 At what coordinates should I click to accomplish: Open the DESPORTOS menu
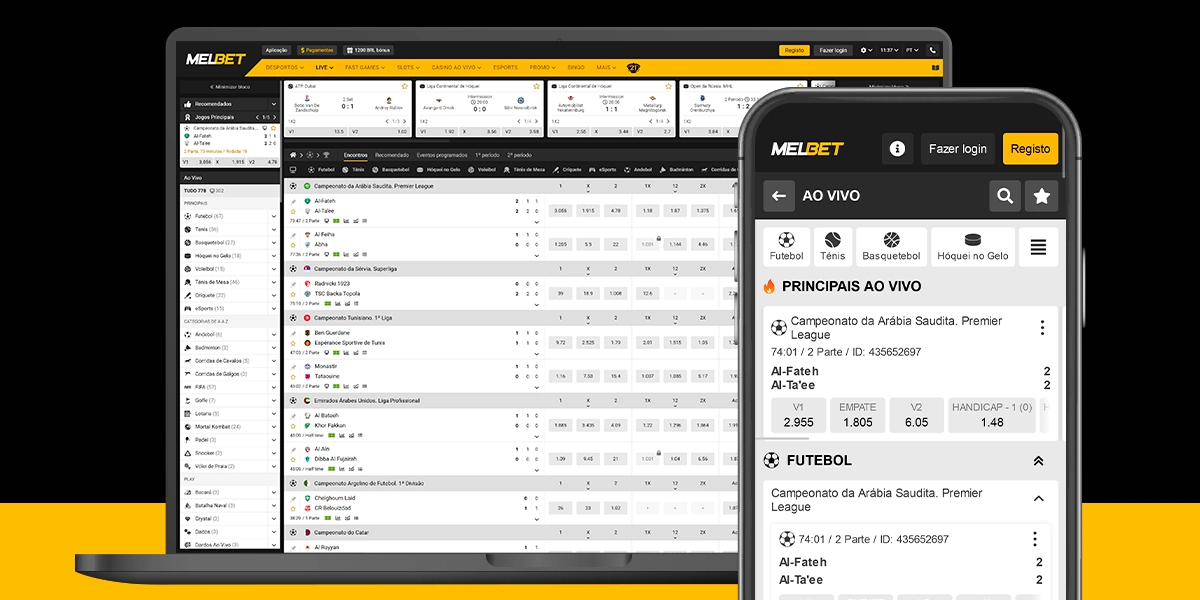pos(284,68)
